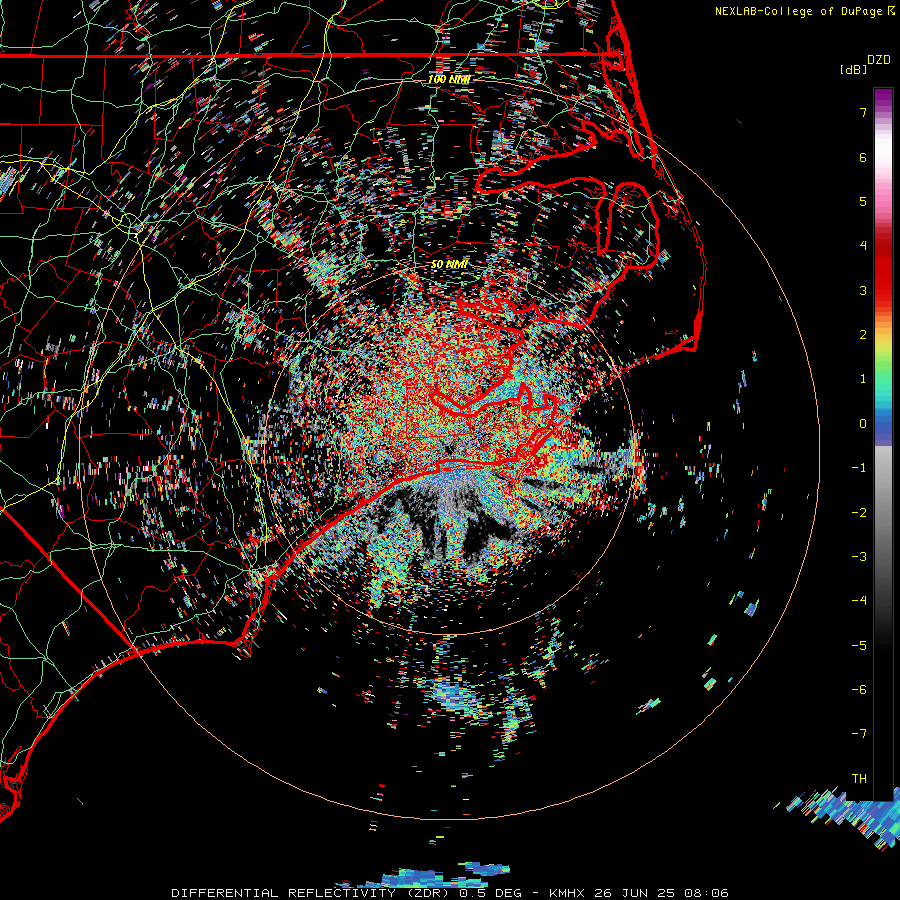Screen dimensions: 900x900
Task: Click the 50 NMI range ring label
Action: coord(449,264)
